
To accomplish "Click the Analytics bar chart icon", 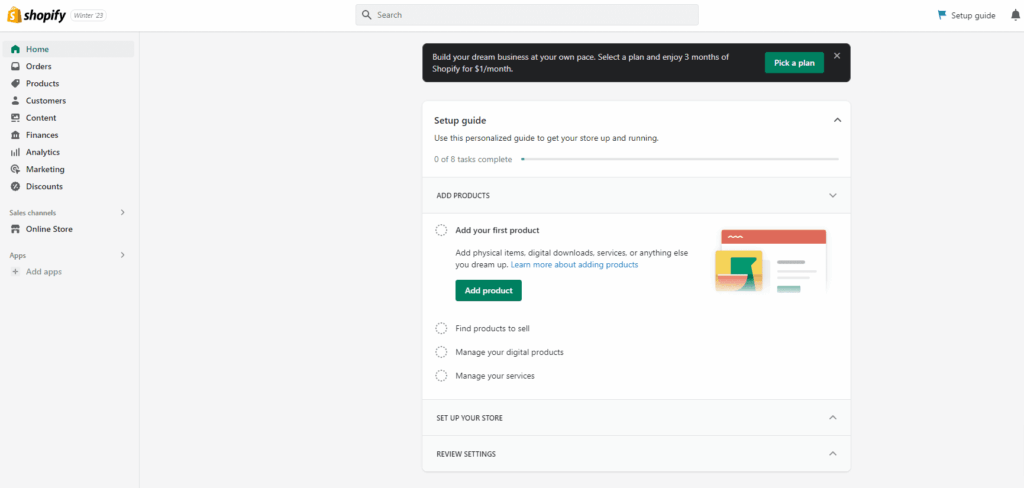I will tap(16, 152).
